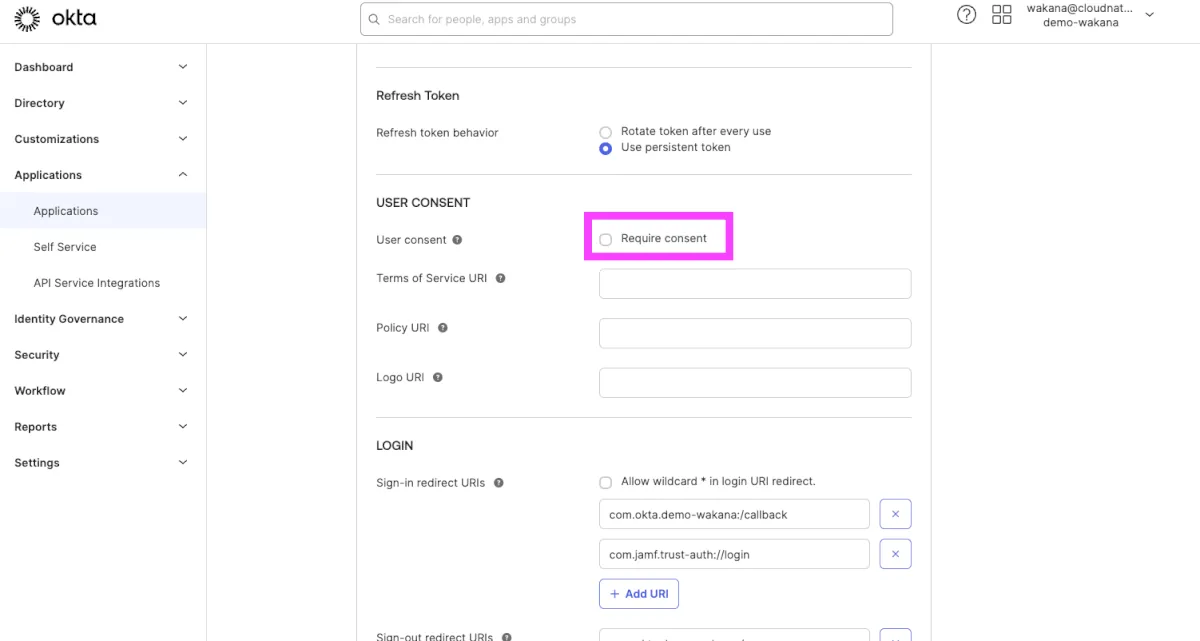Remove the com.okta.demo-wakana callback URI
Viewport: 1200px width, 641px height.
pyautogui.click(x=895, y=514)
